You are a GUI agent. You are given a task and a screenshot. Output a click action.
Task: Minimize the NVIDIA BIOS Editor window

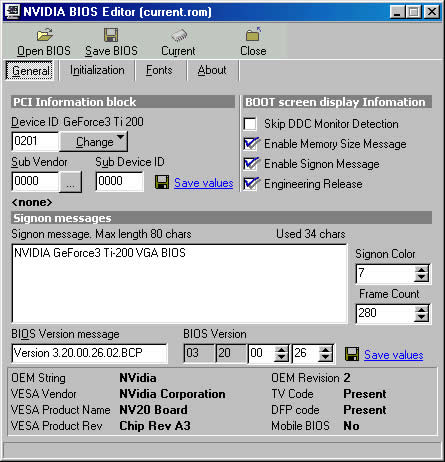(397, 12)
